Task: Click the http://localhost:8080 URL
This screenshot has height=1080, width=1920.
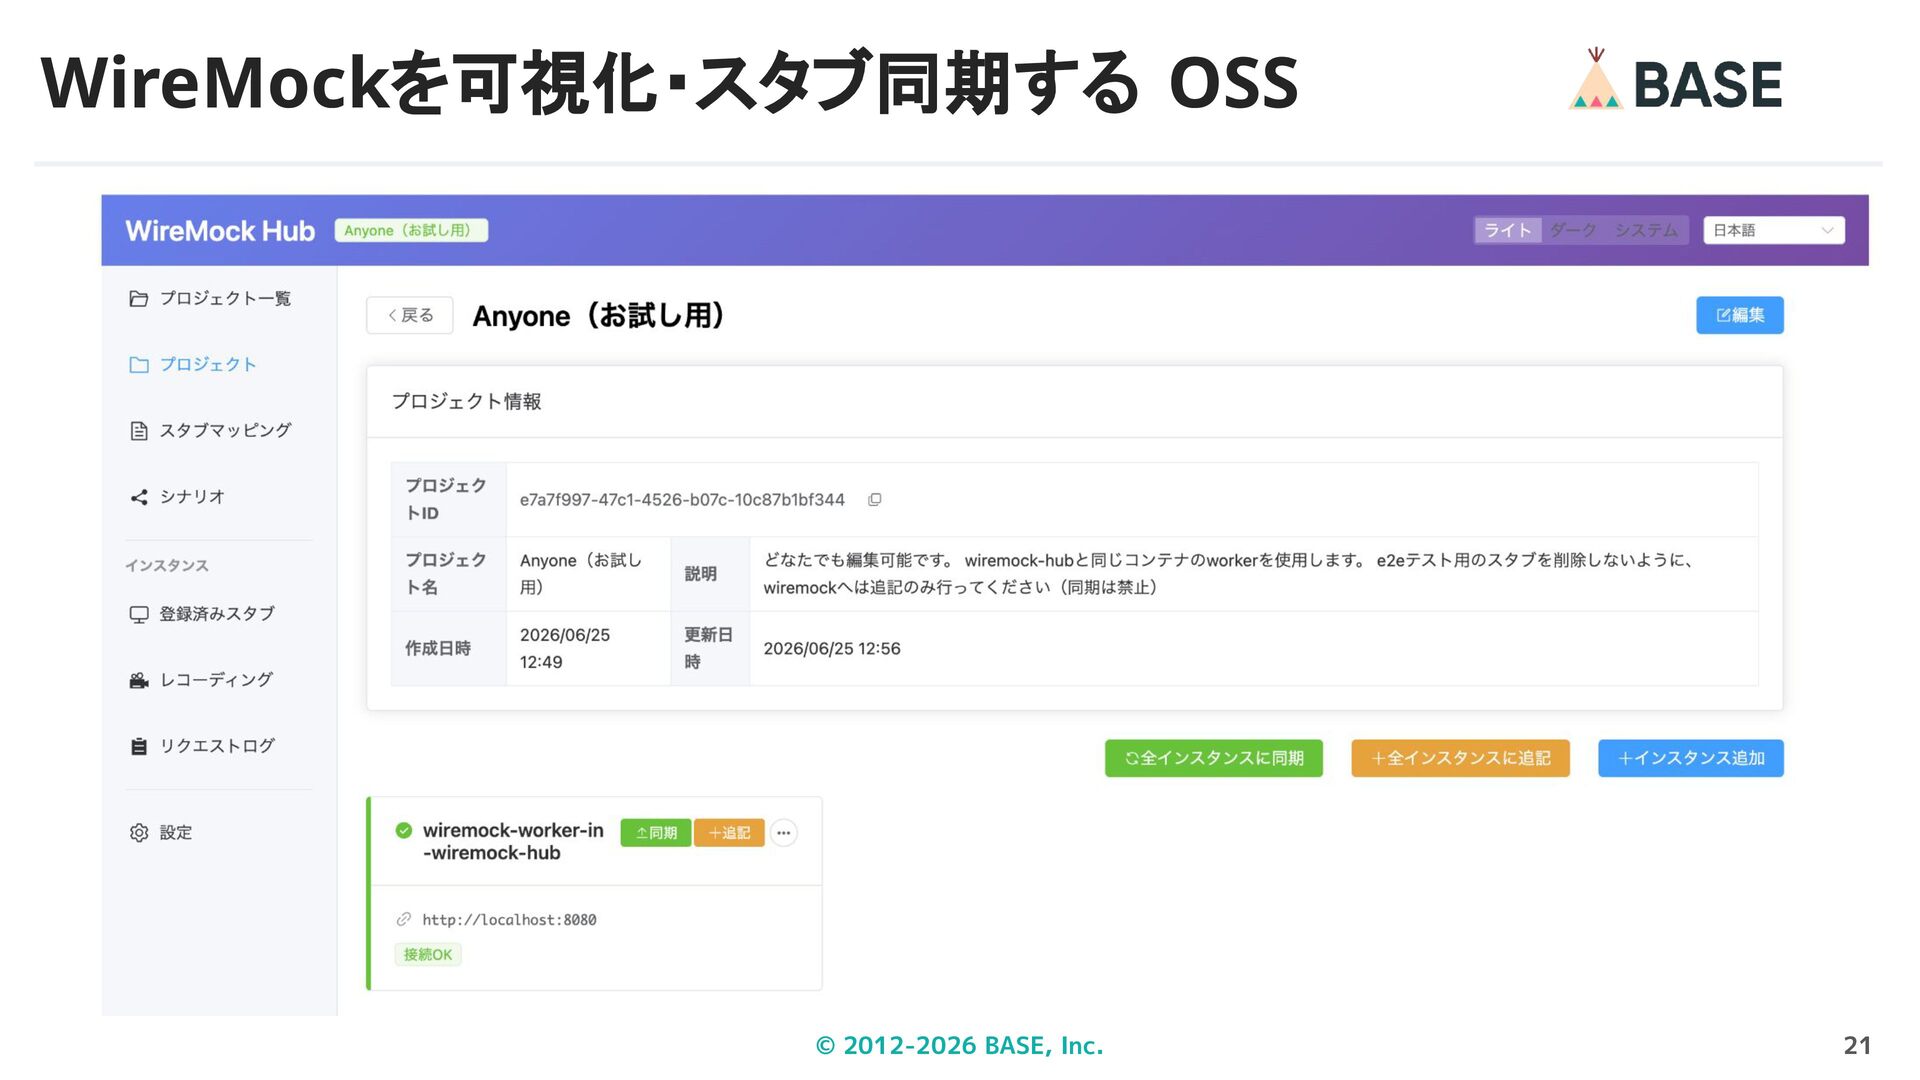Action: [509, 920]
